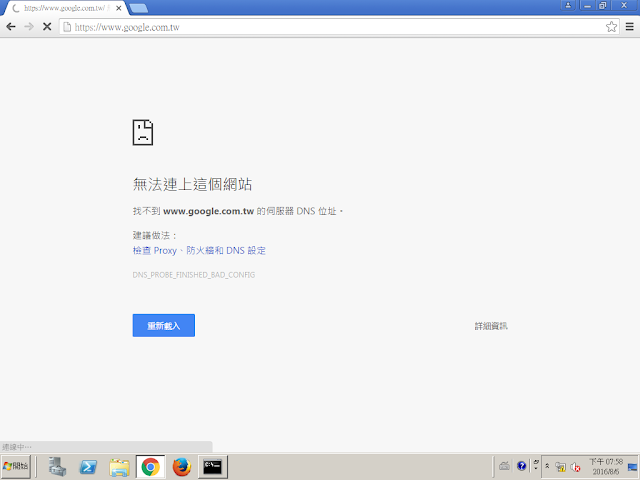Click the muted volume speaker tray icon
Viewport: 640px width, 480px height.
(576, 467)
